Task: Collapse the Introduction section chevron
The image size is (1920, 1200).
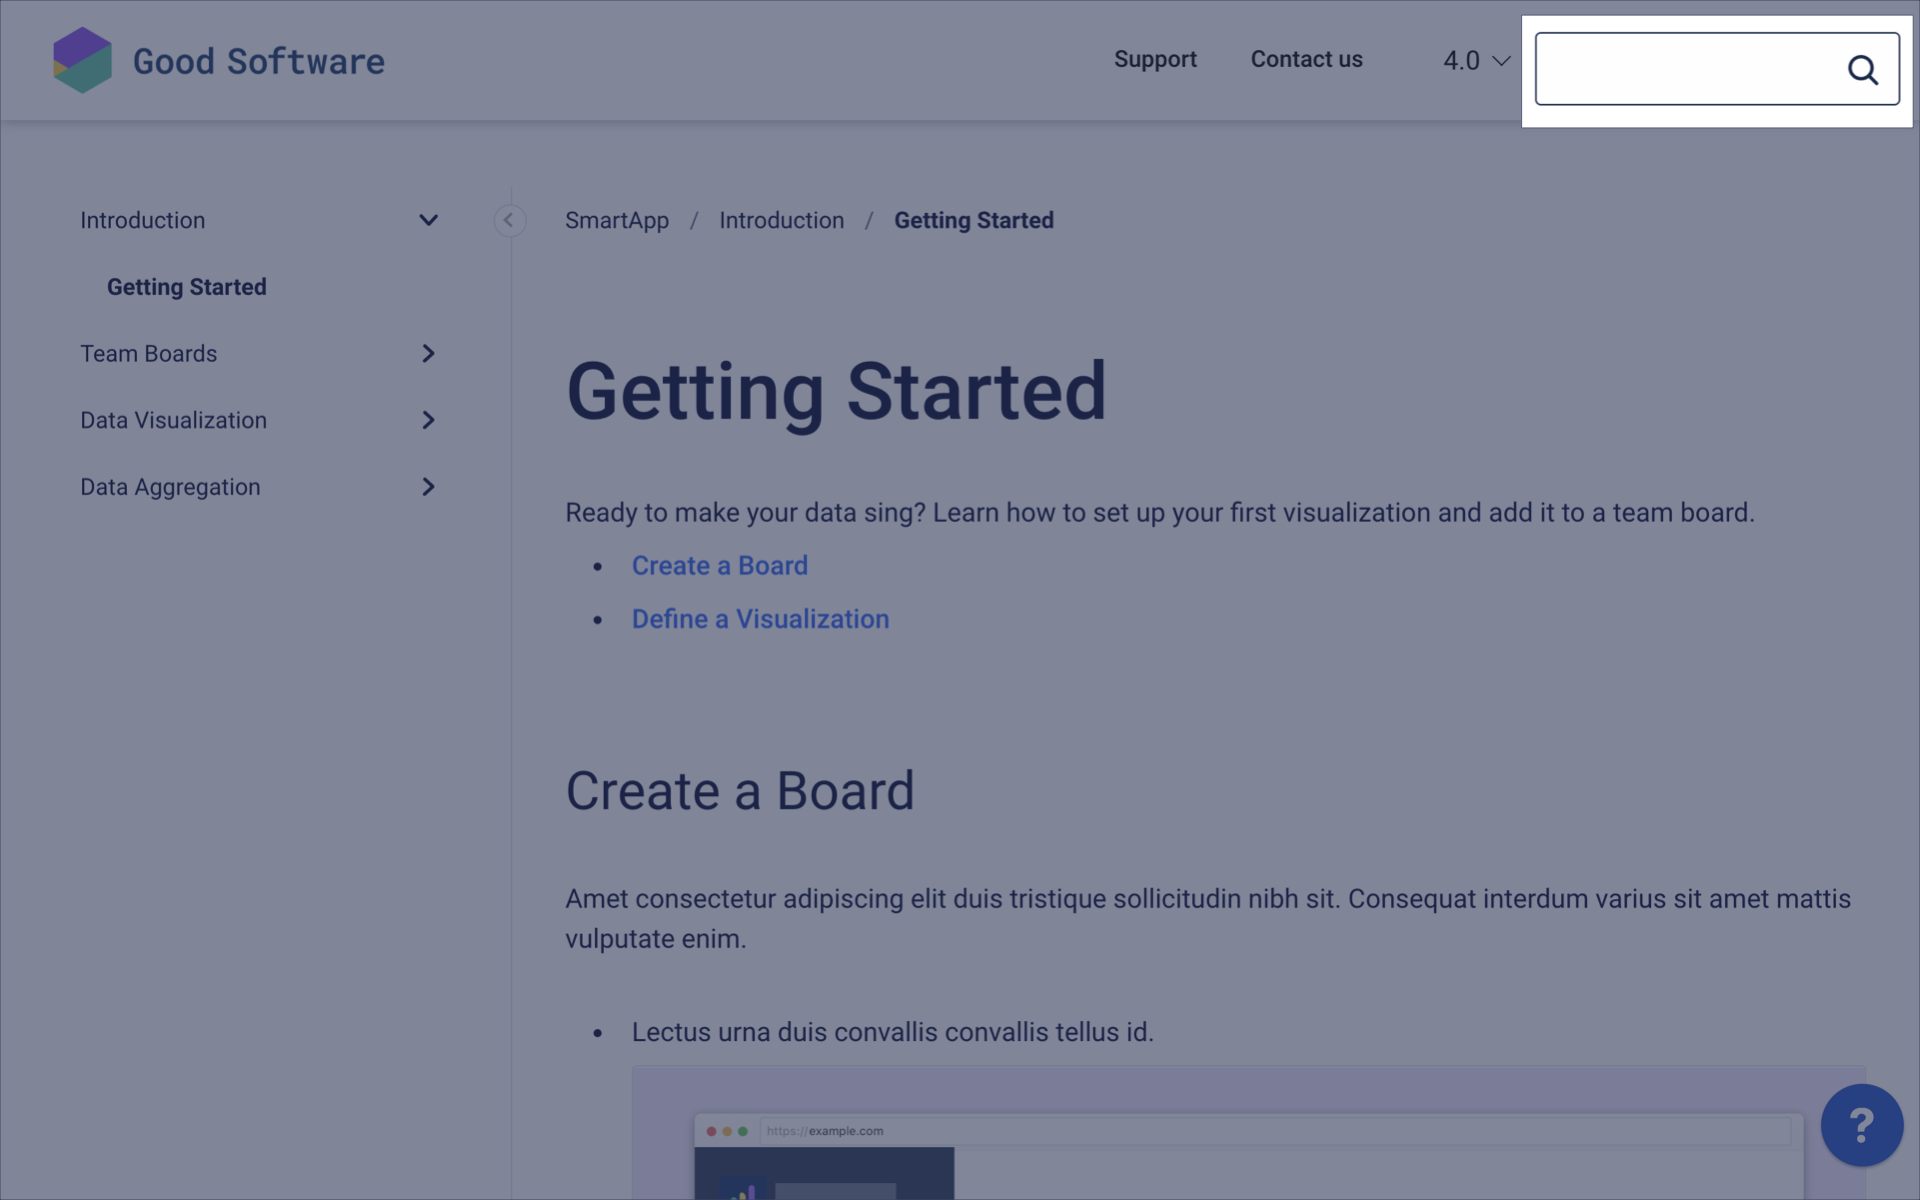Action: click(x=428, y=220)
